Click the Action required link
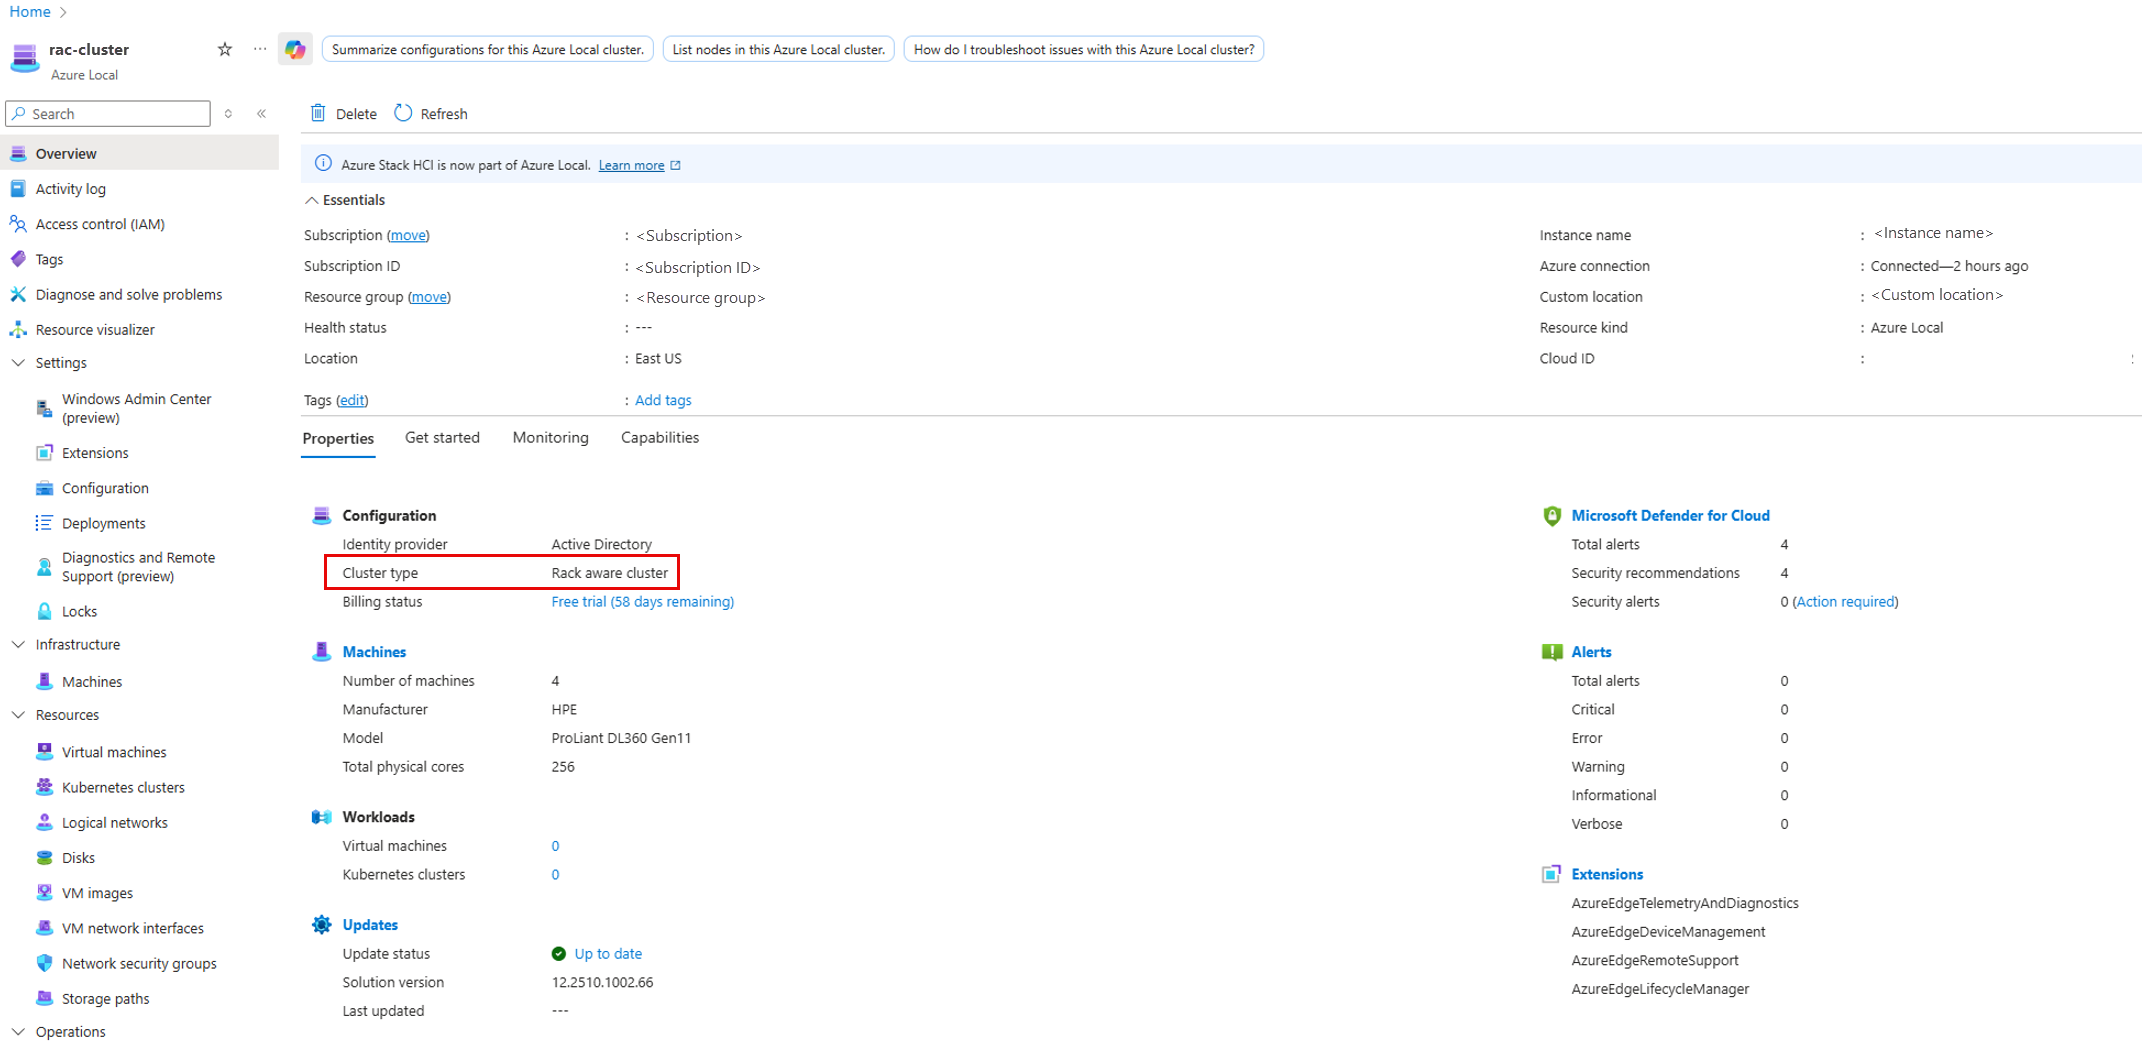This screenshot has width=2142, height=1046. pyautogui.click(x=1845, y=602)
